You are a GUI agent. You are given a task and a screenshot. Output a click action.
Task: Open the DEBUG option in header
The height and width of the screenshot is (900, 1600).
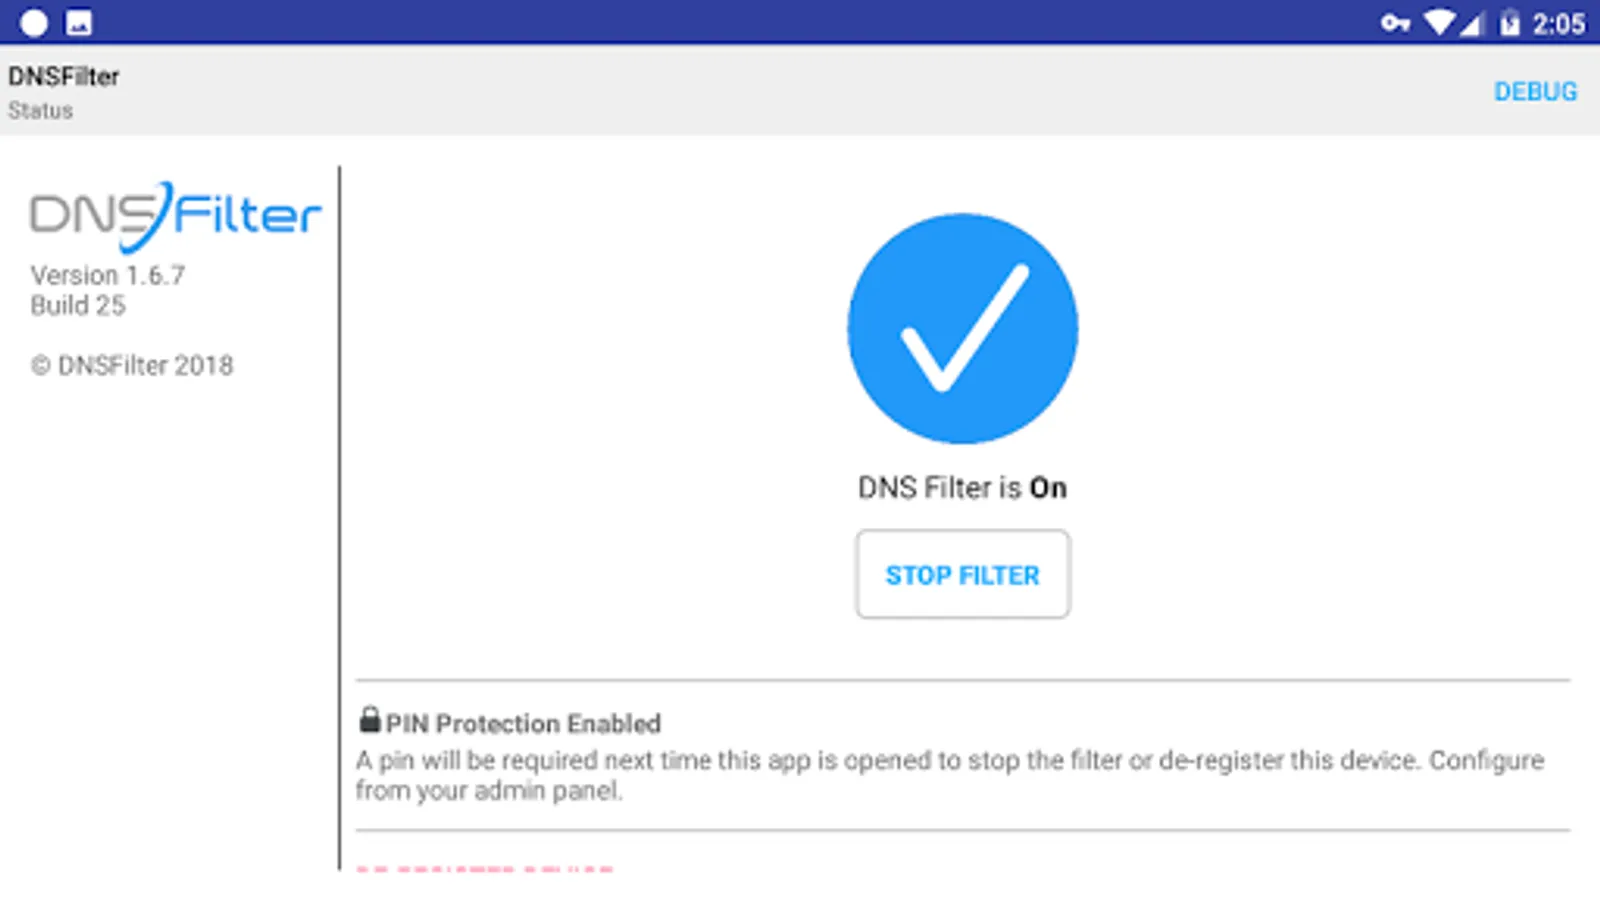click(1535, 92)
